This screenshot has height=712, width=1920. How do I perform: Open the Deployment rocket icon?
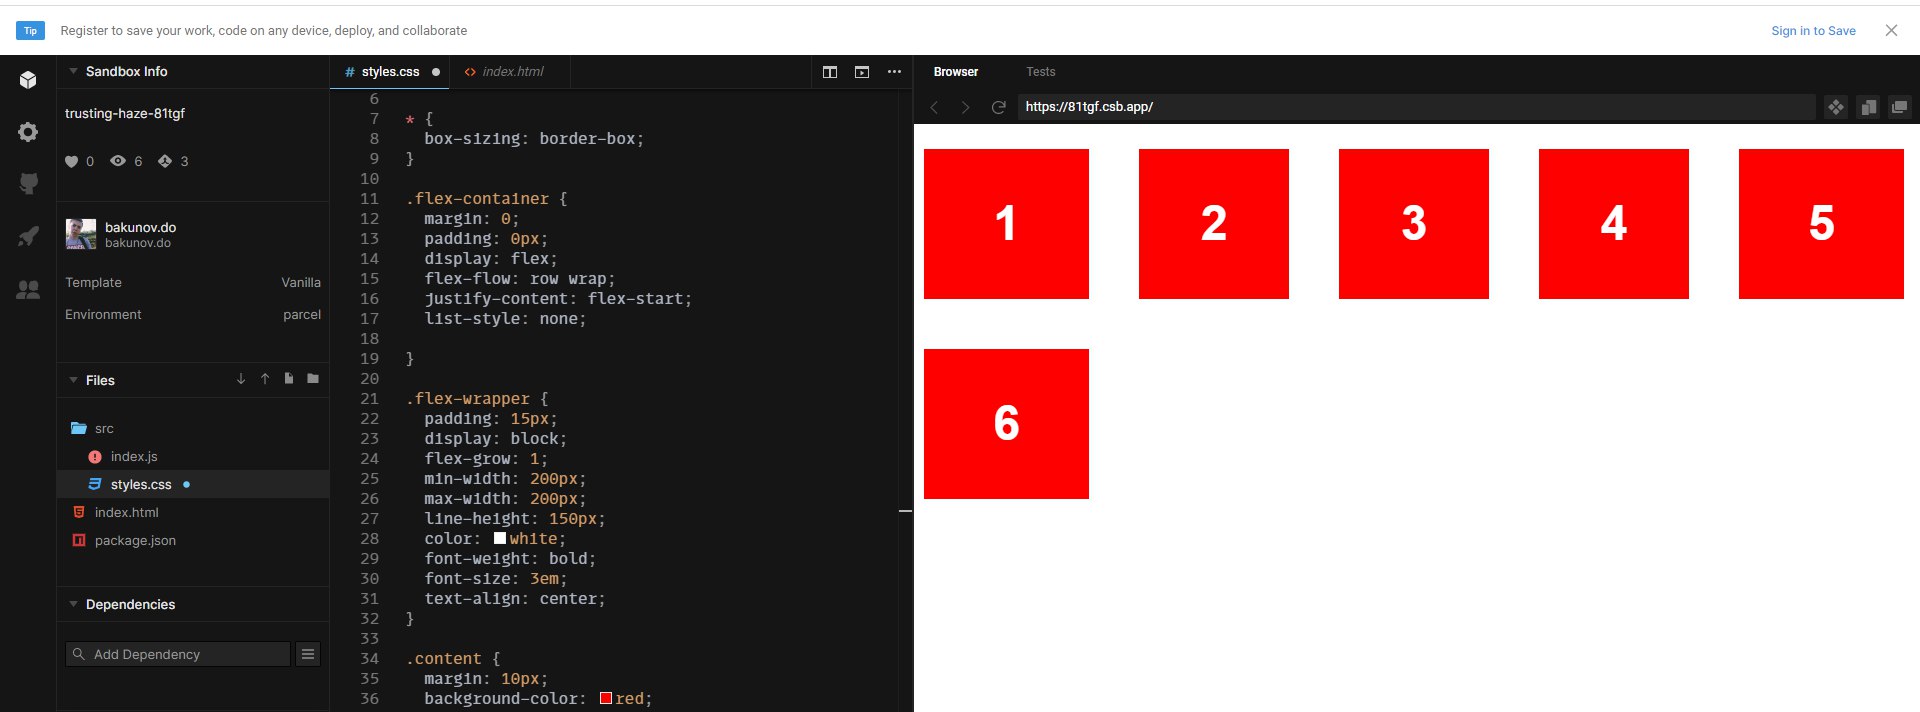tap(28, 236)
